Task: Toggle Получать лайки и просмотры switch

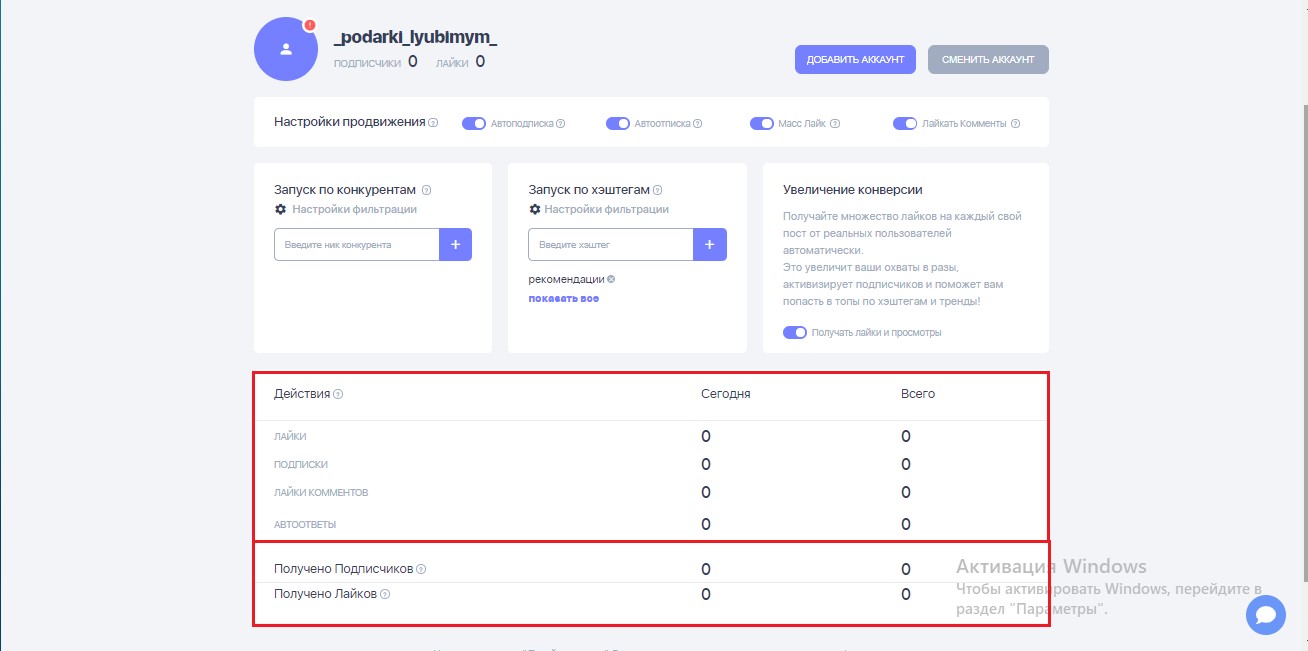Action: [795, 332]
